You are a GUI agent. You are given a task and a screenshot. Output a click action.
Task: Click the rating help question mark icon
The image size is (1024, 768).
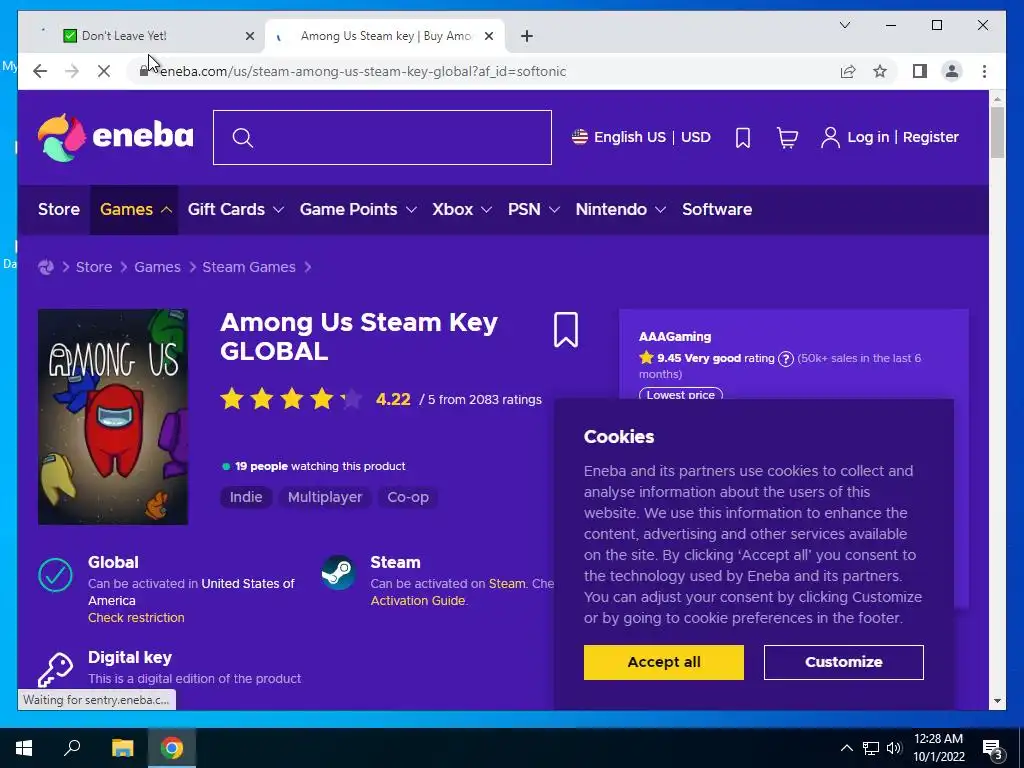[786, 359]
